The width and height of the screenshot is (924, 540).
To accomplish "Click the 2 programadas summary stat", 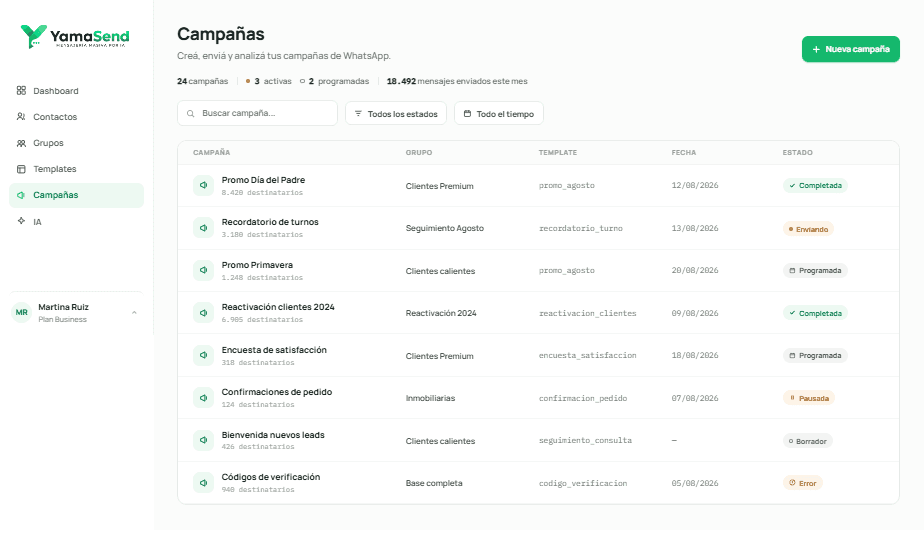I will click(334, 81).
